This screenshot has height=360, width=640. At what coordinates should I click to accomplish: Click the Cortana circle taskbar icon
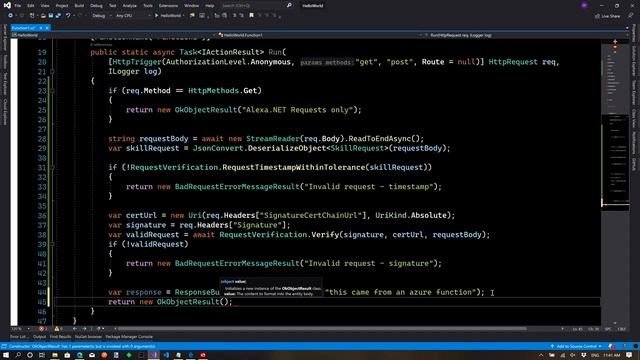click(x=30, y=356)
